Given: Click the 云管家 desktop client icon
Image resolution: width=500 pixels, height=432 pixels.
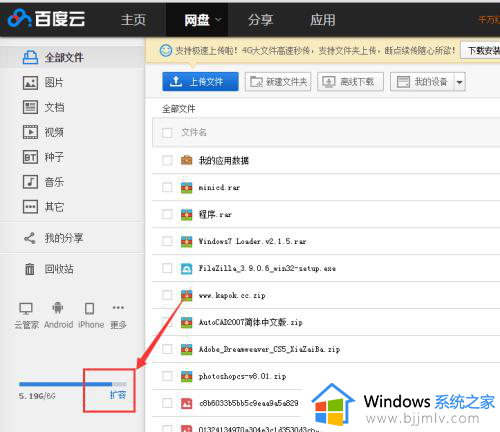Looking at the screenshot, I should click(x=26, y=309).
